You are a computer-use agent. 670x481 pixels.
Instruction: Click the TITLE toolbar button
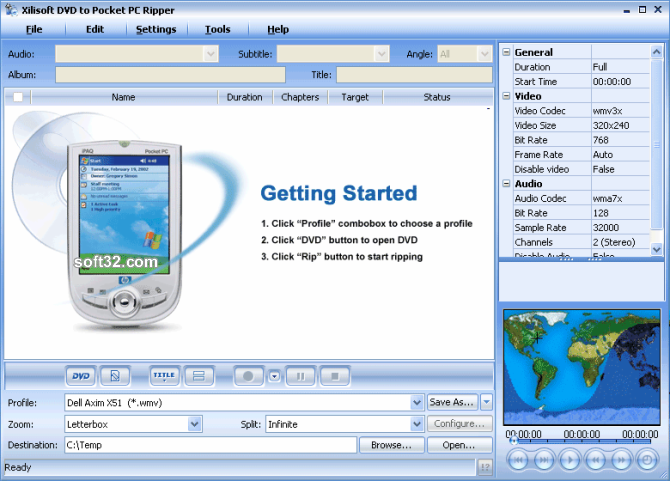tap(164, 376)
